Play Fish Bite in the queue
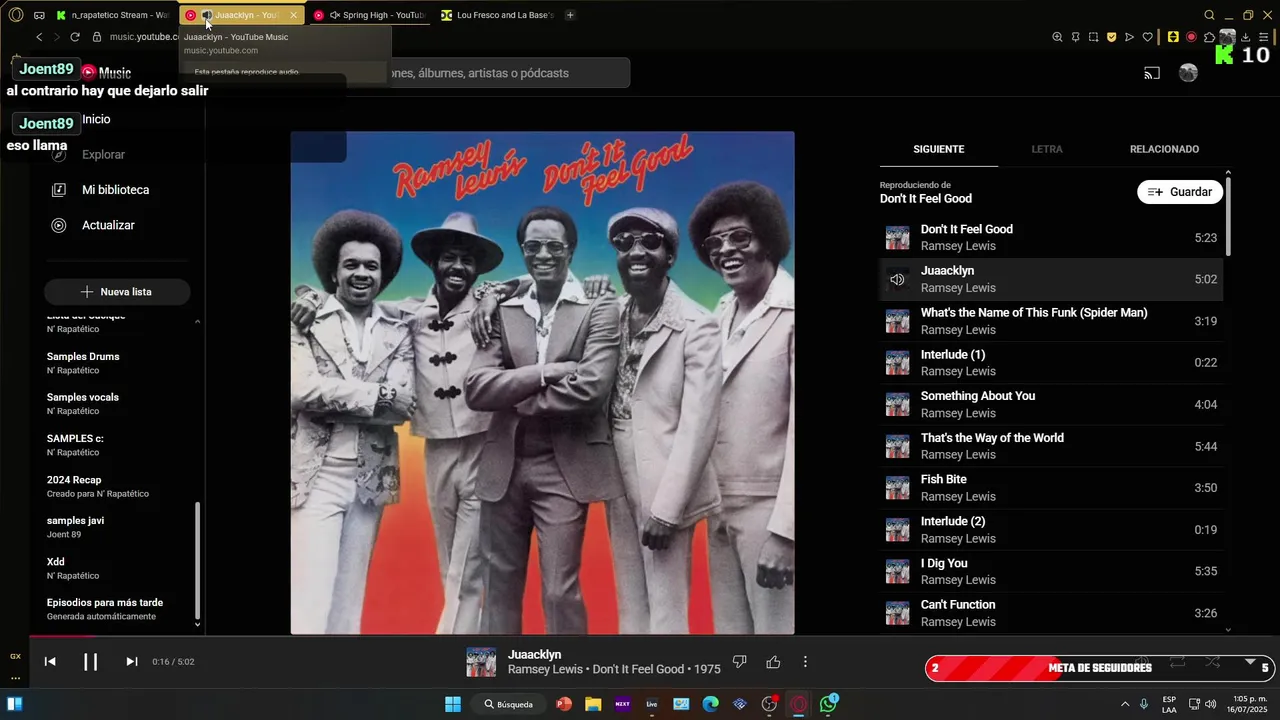The height and width of the screenshot is (720, 1280). [1051, 488]
